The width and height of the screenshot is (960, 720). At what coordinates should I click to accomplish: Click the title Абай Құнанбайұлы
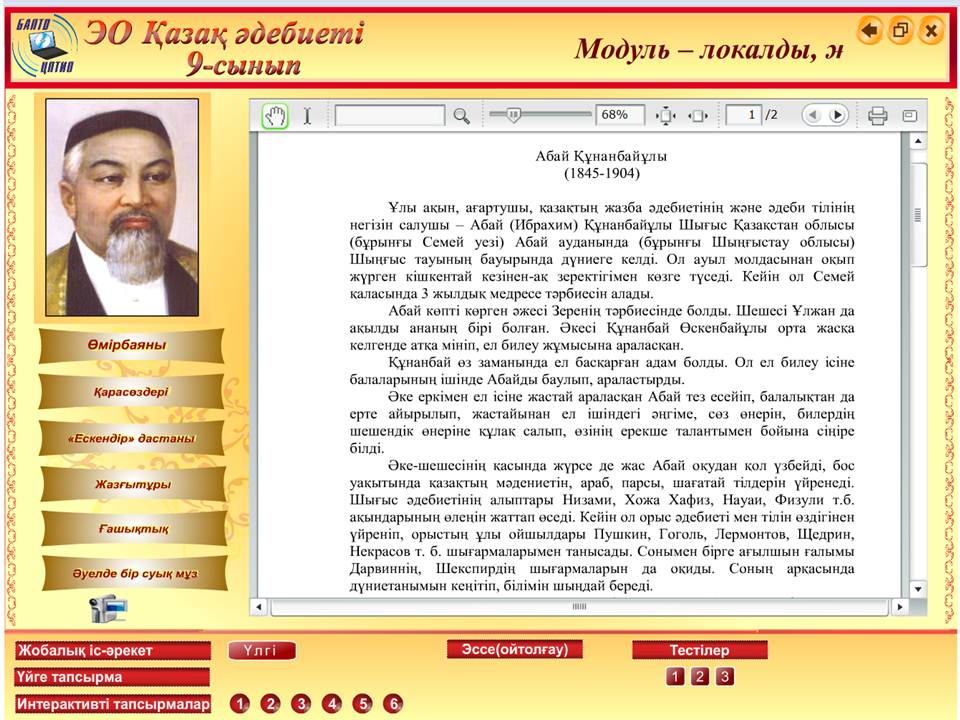pos(601,156)
